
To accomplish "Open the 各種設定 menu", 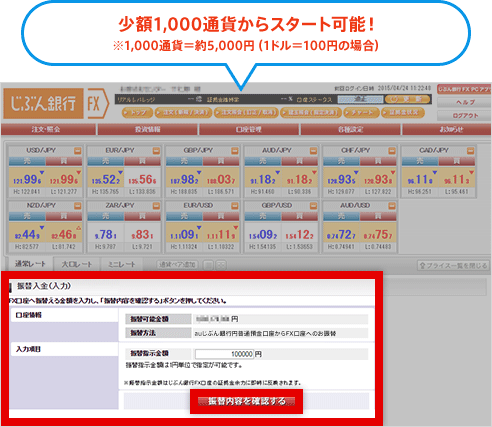I will (x=351, y=129).
